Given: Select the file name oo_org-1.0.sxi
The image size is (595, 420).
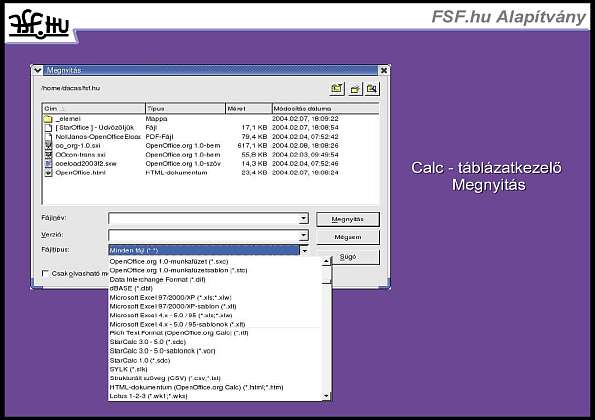Looking at the screenshot, I should 78,146.
